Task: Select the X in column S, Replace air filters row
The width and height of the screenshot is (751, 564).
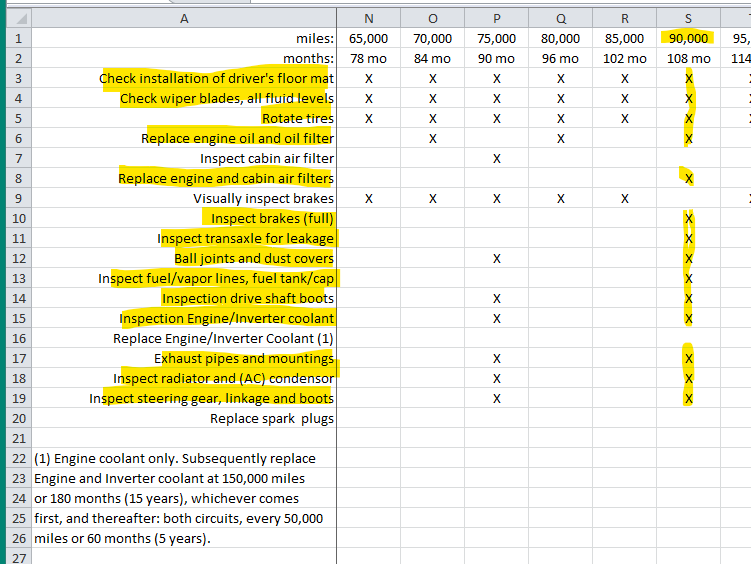Action: tap(688, 179)
